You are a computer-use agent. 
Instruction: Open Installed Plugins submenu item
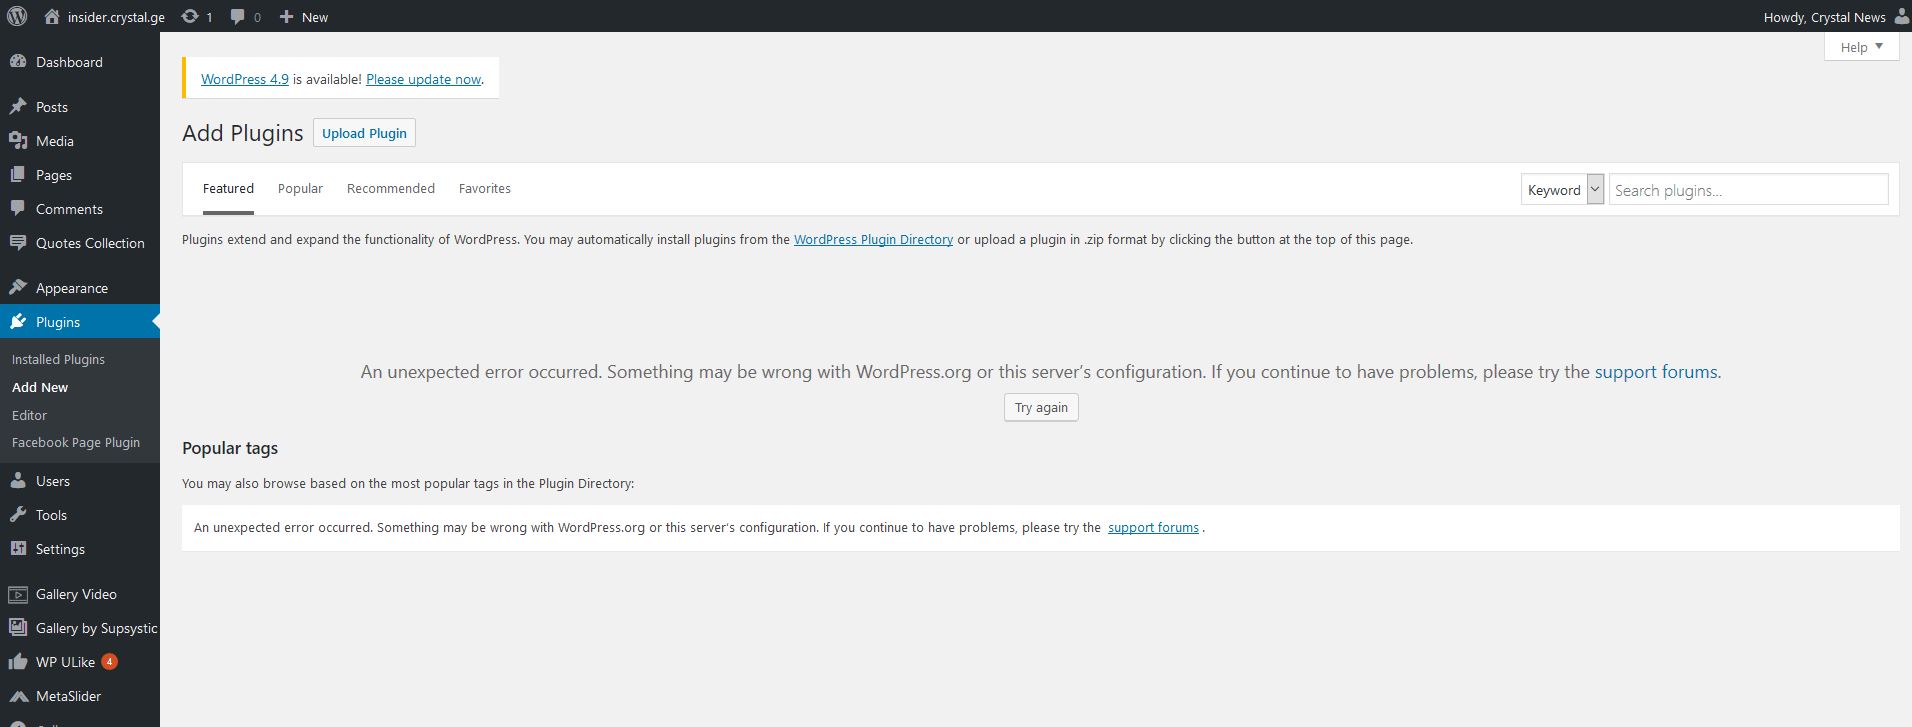pyautogui.click(x=58, y=359)
